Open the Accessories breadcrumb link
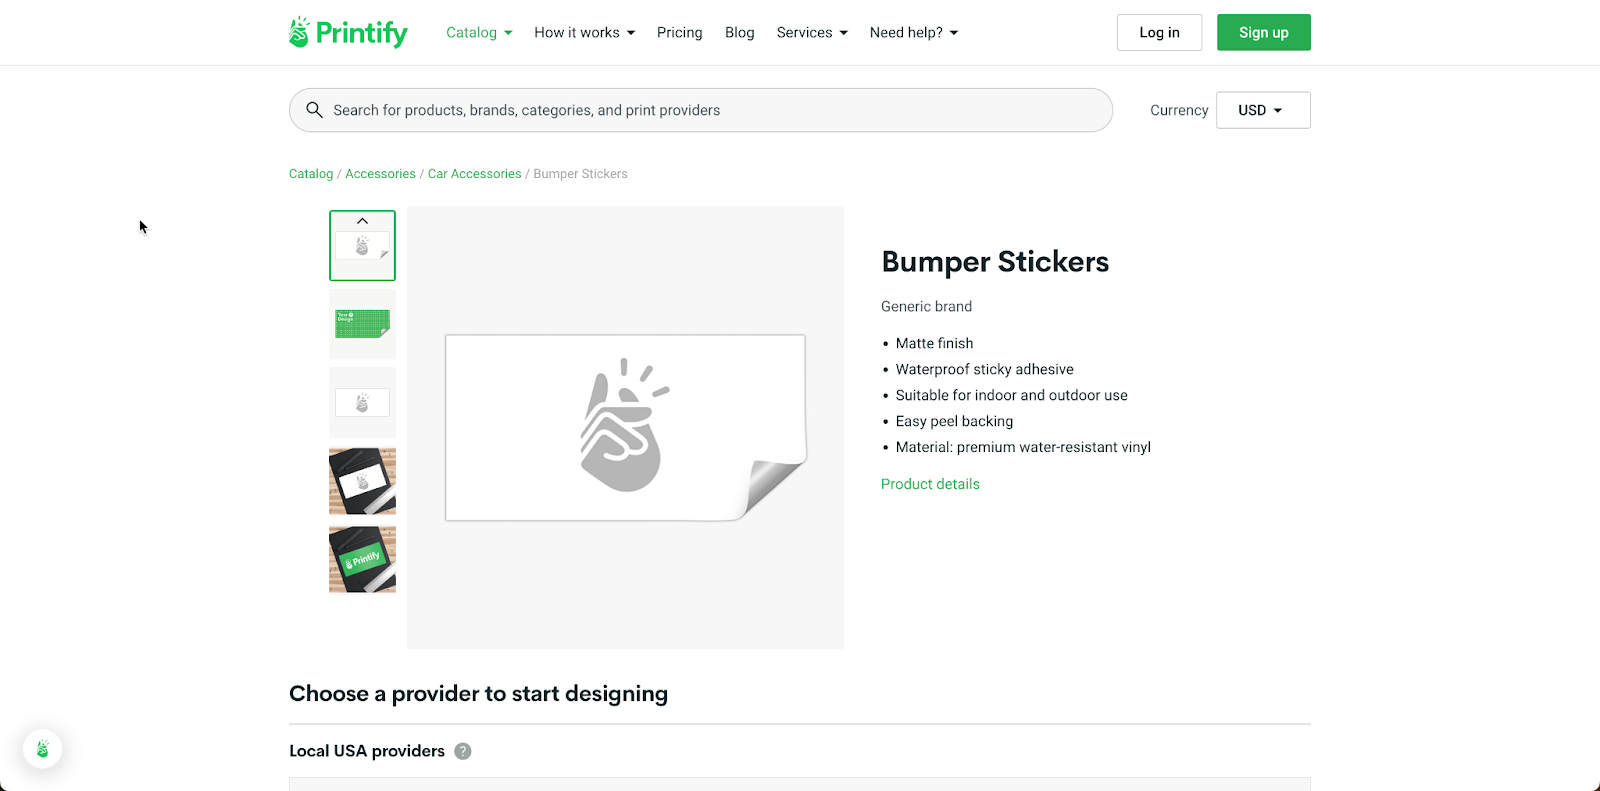1600x791 pixels. pos(380,174)
